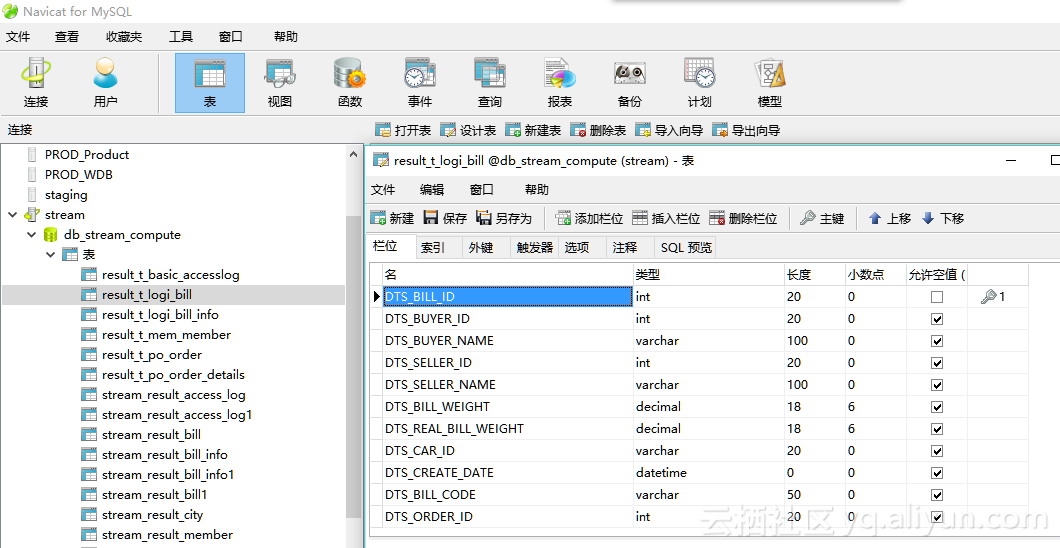This screenshot has height=548, width=1060.
Task: Toggle allow null for DTS_BUYER_ID
Action: pyautogui.click(x=936, y=319)
